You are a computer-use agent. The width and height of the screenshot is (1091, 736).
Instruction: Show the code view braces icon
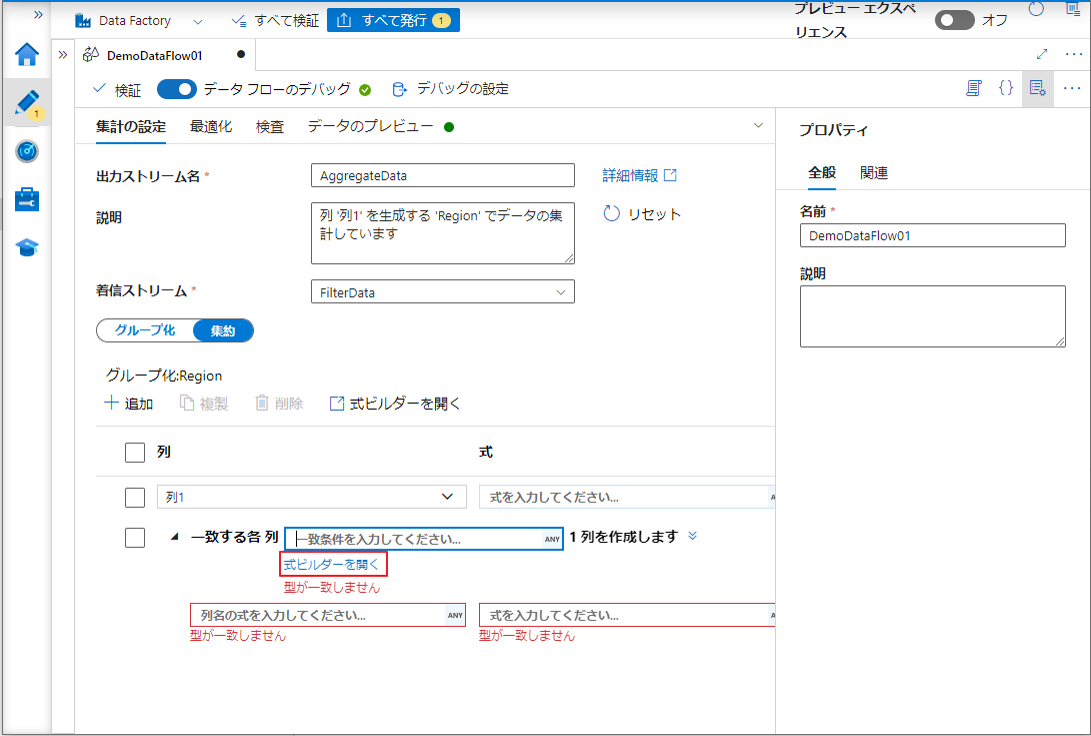tap(1006, 88)
